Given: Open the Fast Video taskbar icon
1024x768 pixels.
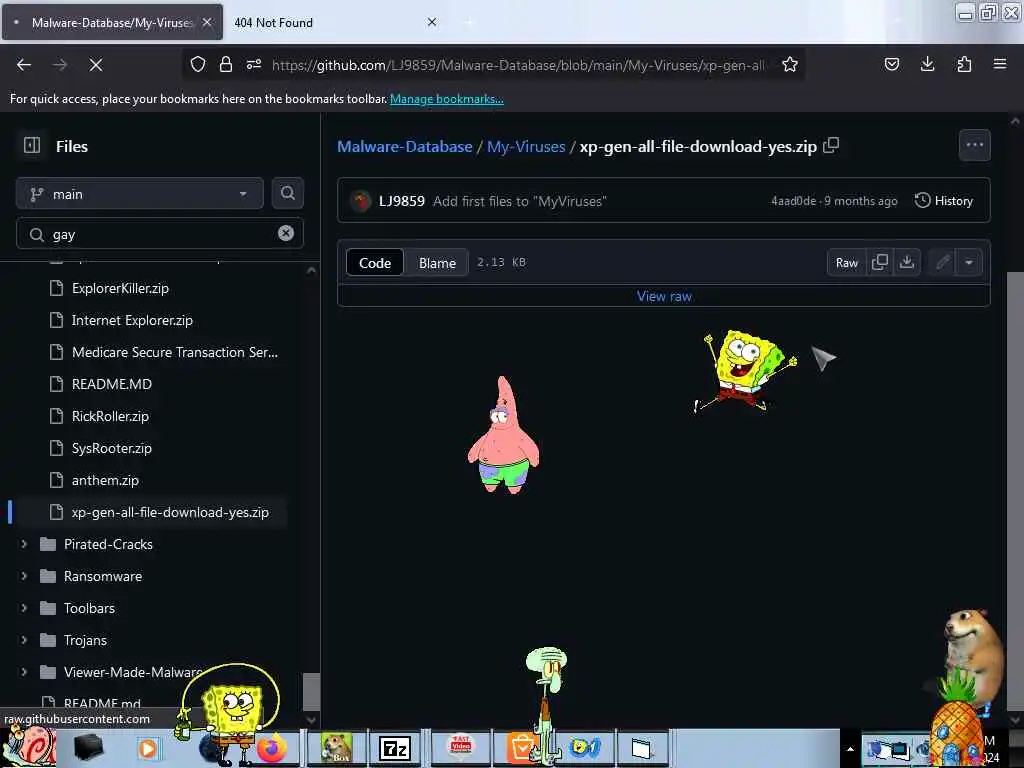Looking at the screenshot, I should point(461,748).
